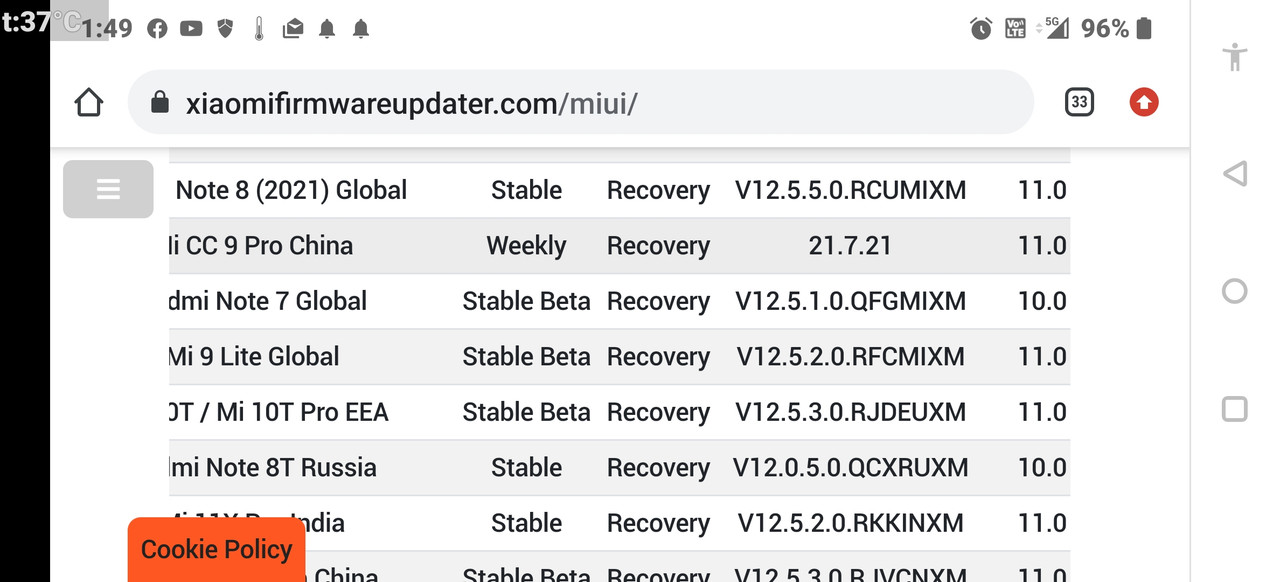Tap the alarm clock status icon
This screenshot has height=582, width=1280.
tap(981, 29)
